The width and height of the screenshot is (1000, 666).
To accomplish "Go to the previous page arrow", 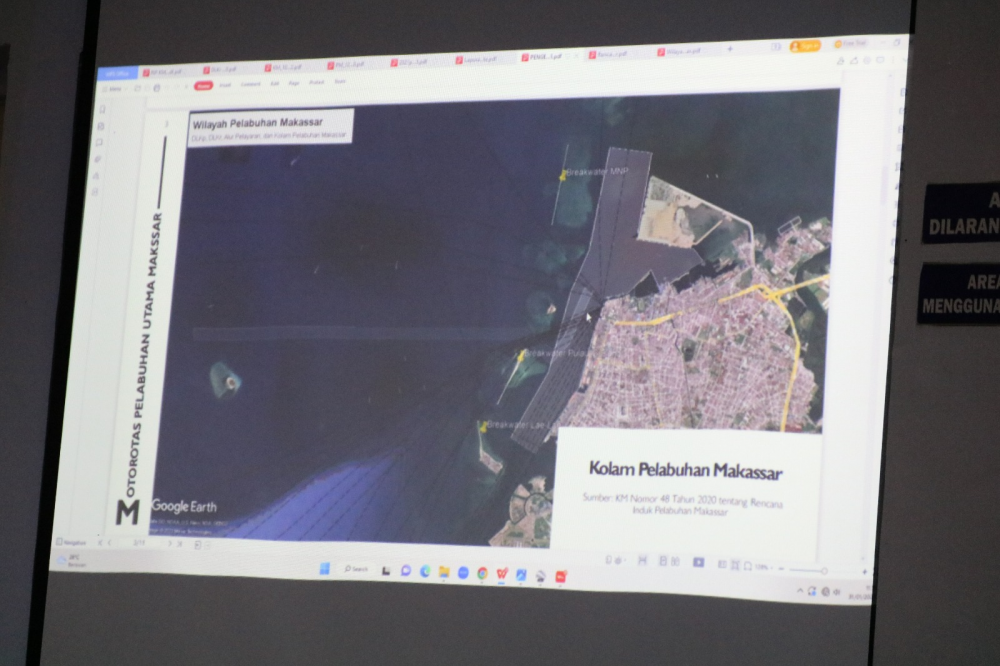I will 110,543.
